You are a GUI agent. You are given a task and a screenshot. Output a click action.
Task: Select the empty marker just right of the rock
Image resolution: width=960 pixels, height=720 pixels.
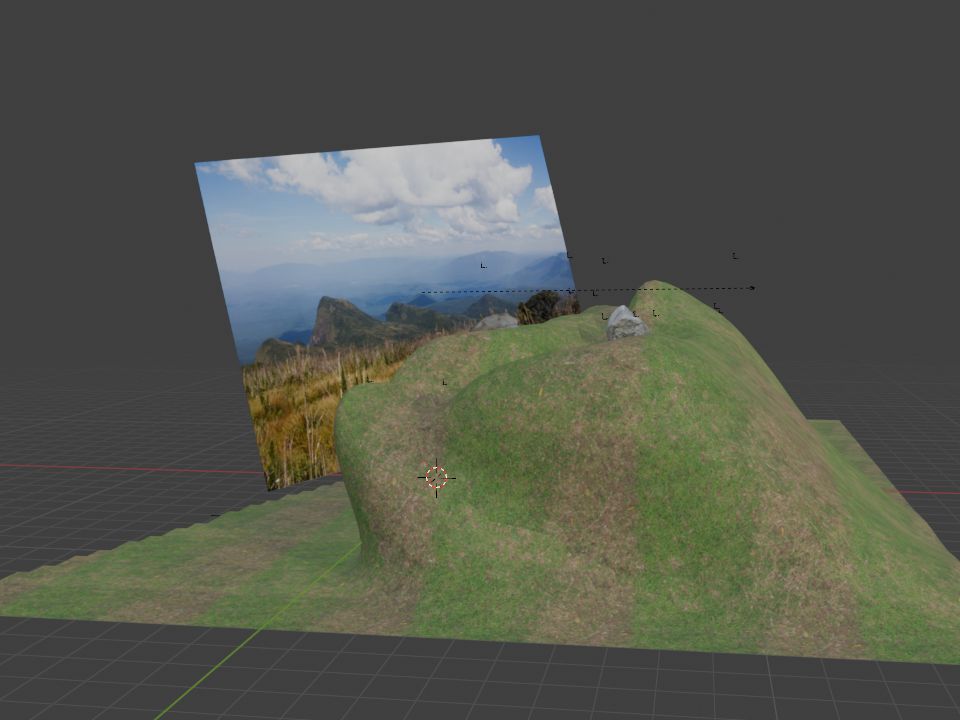[x=655, y=313]
